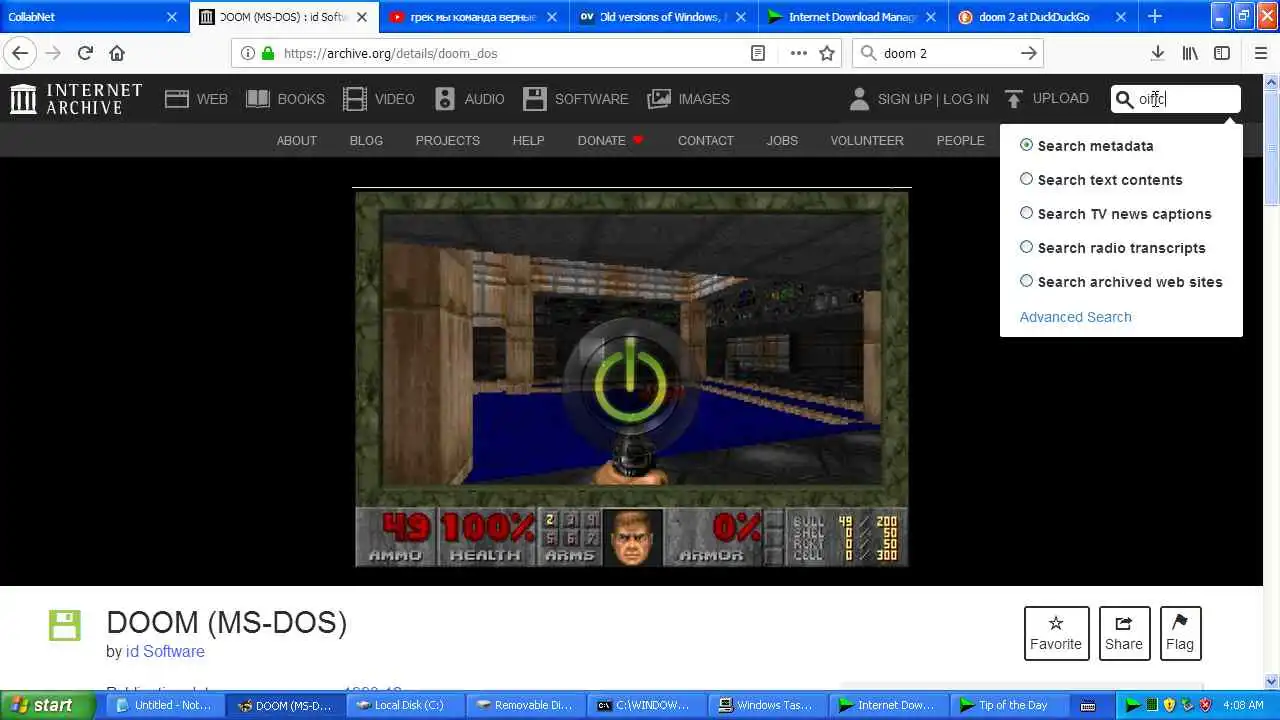Click the browser forward arrow
The width and height of the screenshot is (1280, 720).
click(x=53, y=53)
